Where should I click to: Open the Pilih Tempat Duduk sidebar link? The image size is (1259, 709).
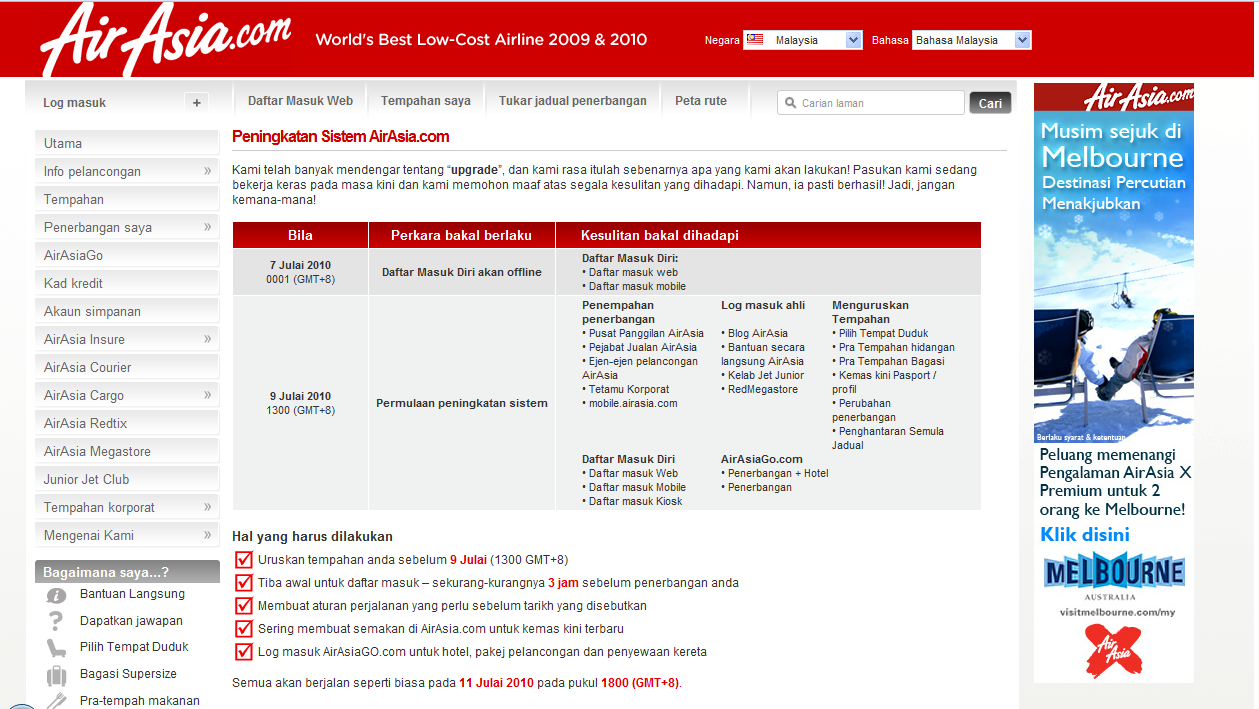coord(134,647)
